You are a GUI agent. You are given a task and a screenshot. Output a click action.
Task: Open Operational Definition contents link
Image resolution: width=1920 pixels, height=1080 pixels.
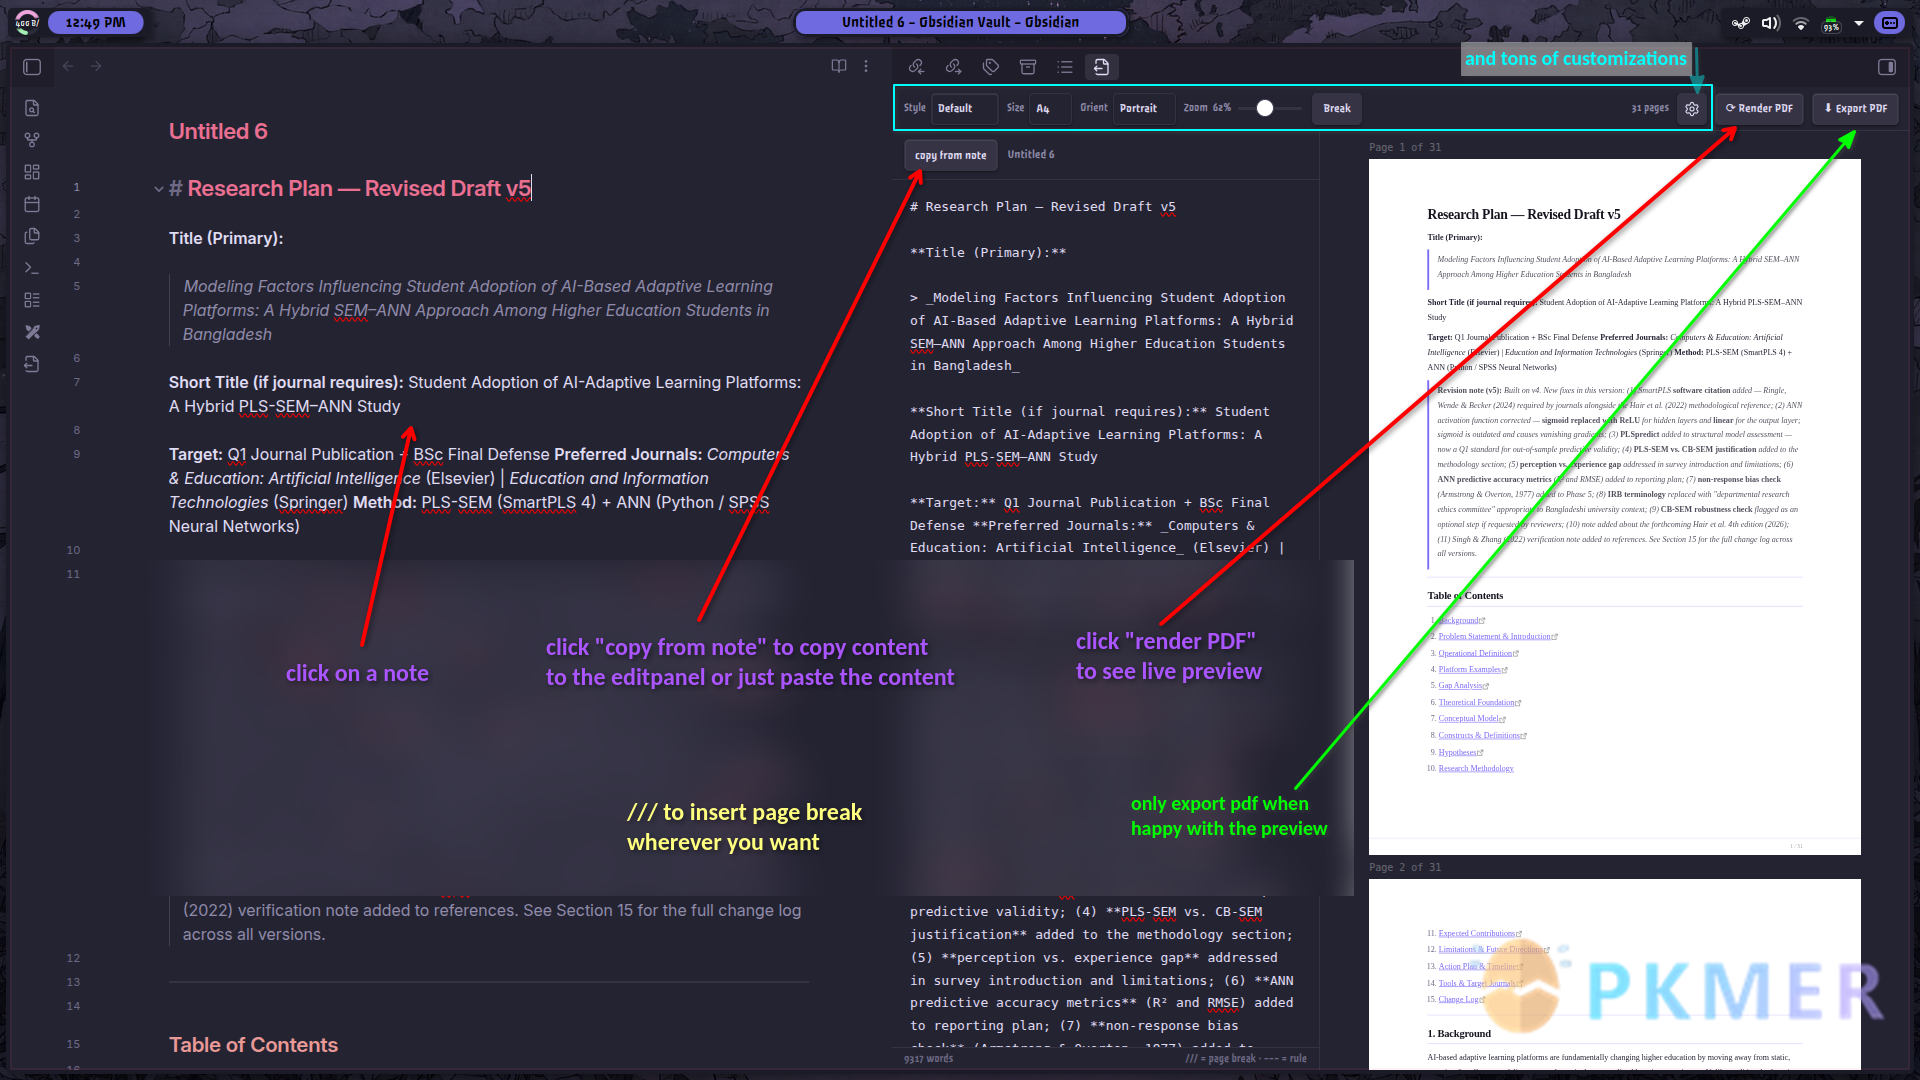click(x=1477, y=653)
